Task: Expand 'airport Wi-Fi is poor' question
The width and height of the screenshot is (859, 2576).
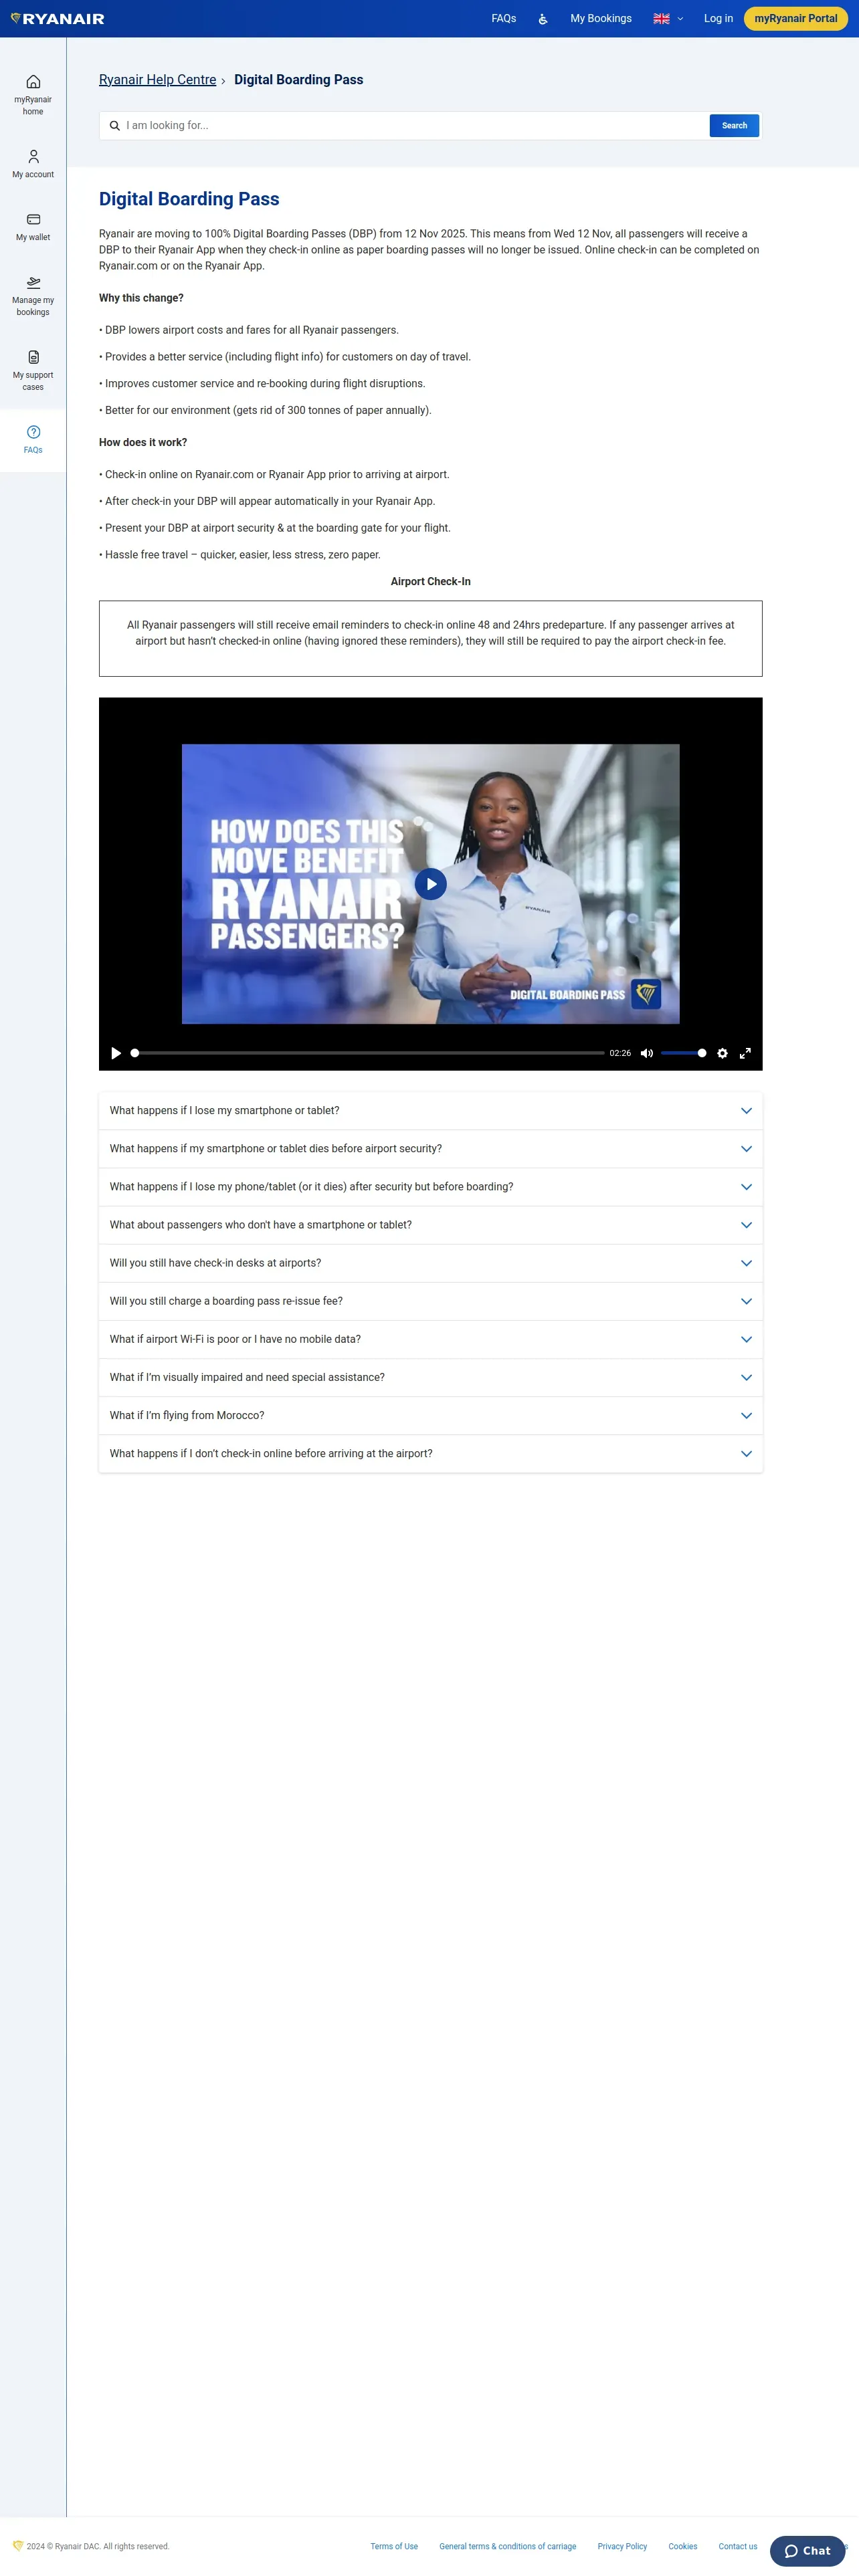Action: tap(430, 1339)
